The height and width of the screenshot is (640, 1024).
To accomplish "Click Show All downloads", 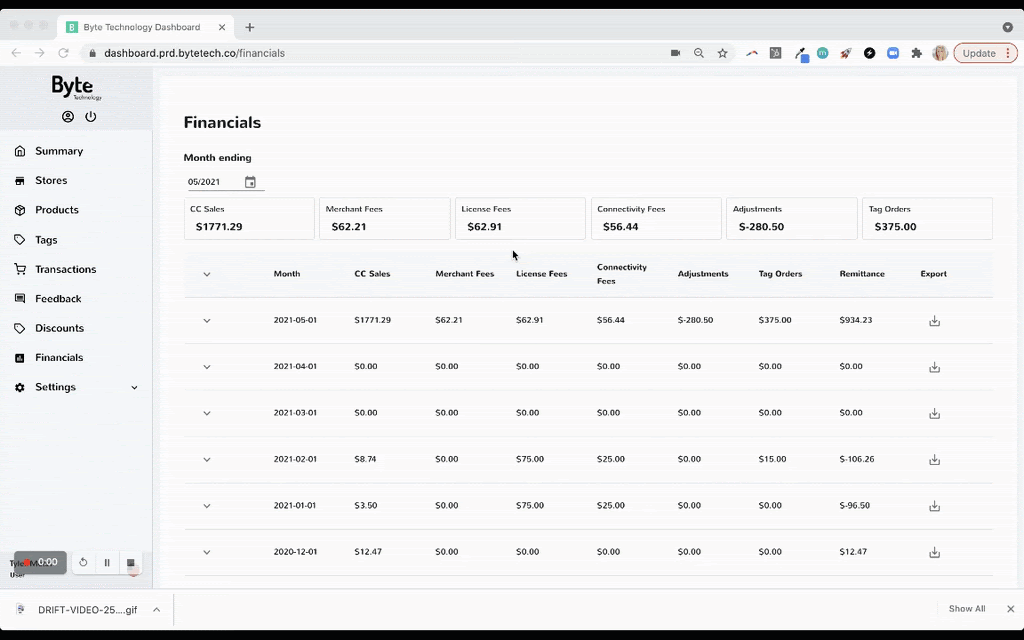I will [x=966, y=609].
